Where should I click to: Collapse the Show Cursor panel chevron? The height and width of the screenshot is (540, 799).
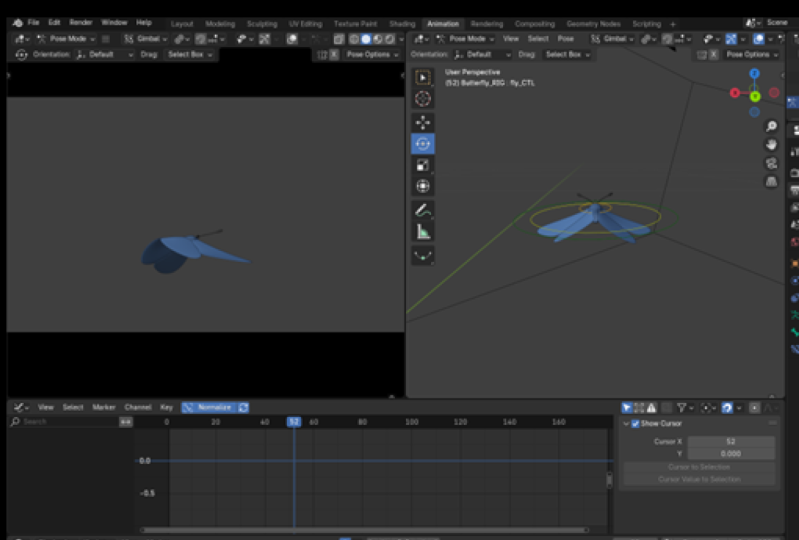[x=626, y=424]
